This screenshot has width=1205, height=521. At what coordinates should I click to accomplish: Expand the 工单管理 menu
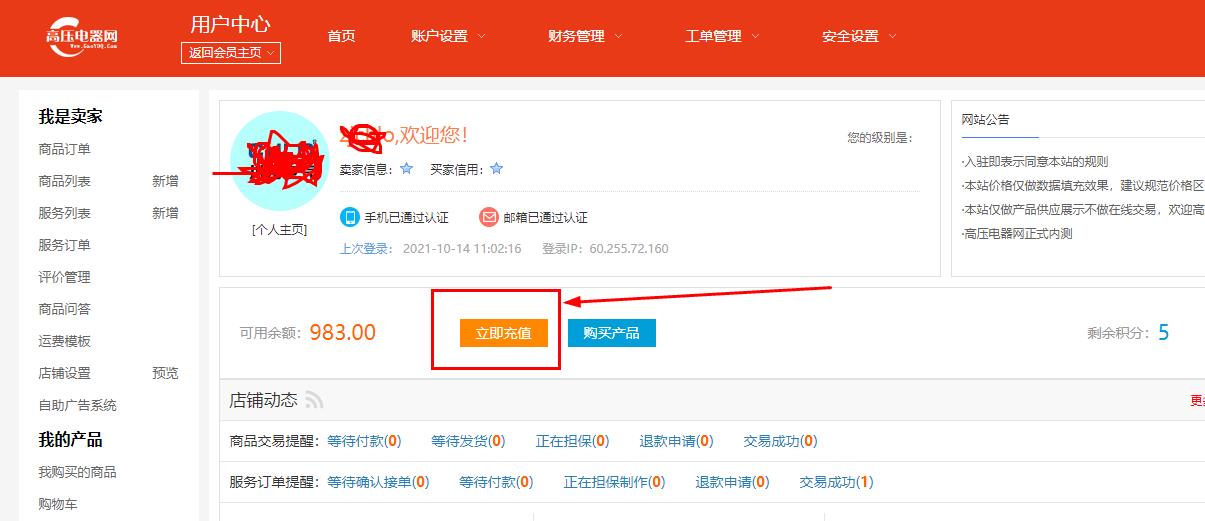pos(722,36)
